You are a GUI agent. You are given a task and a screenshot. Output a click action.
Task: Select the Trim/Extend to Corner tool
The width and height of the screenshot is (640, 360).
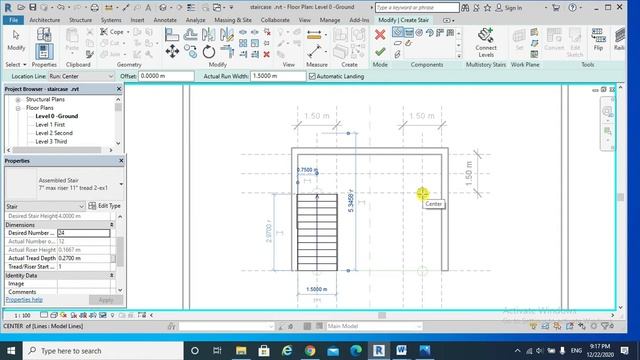tap(227, 52)
